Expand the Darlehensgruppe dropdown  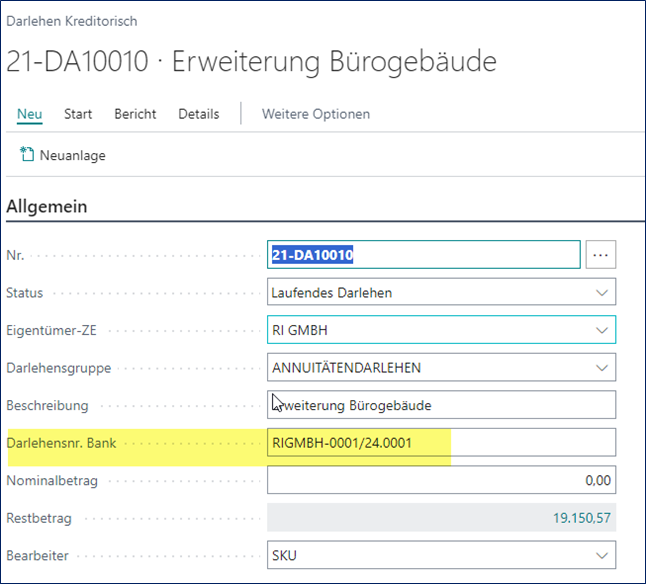(x=601, y=368)
